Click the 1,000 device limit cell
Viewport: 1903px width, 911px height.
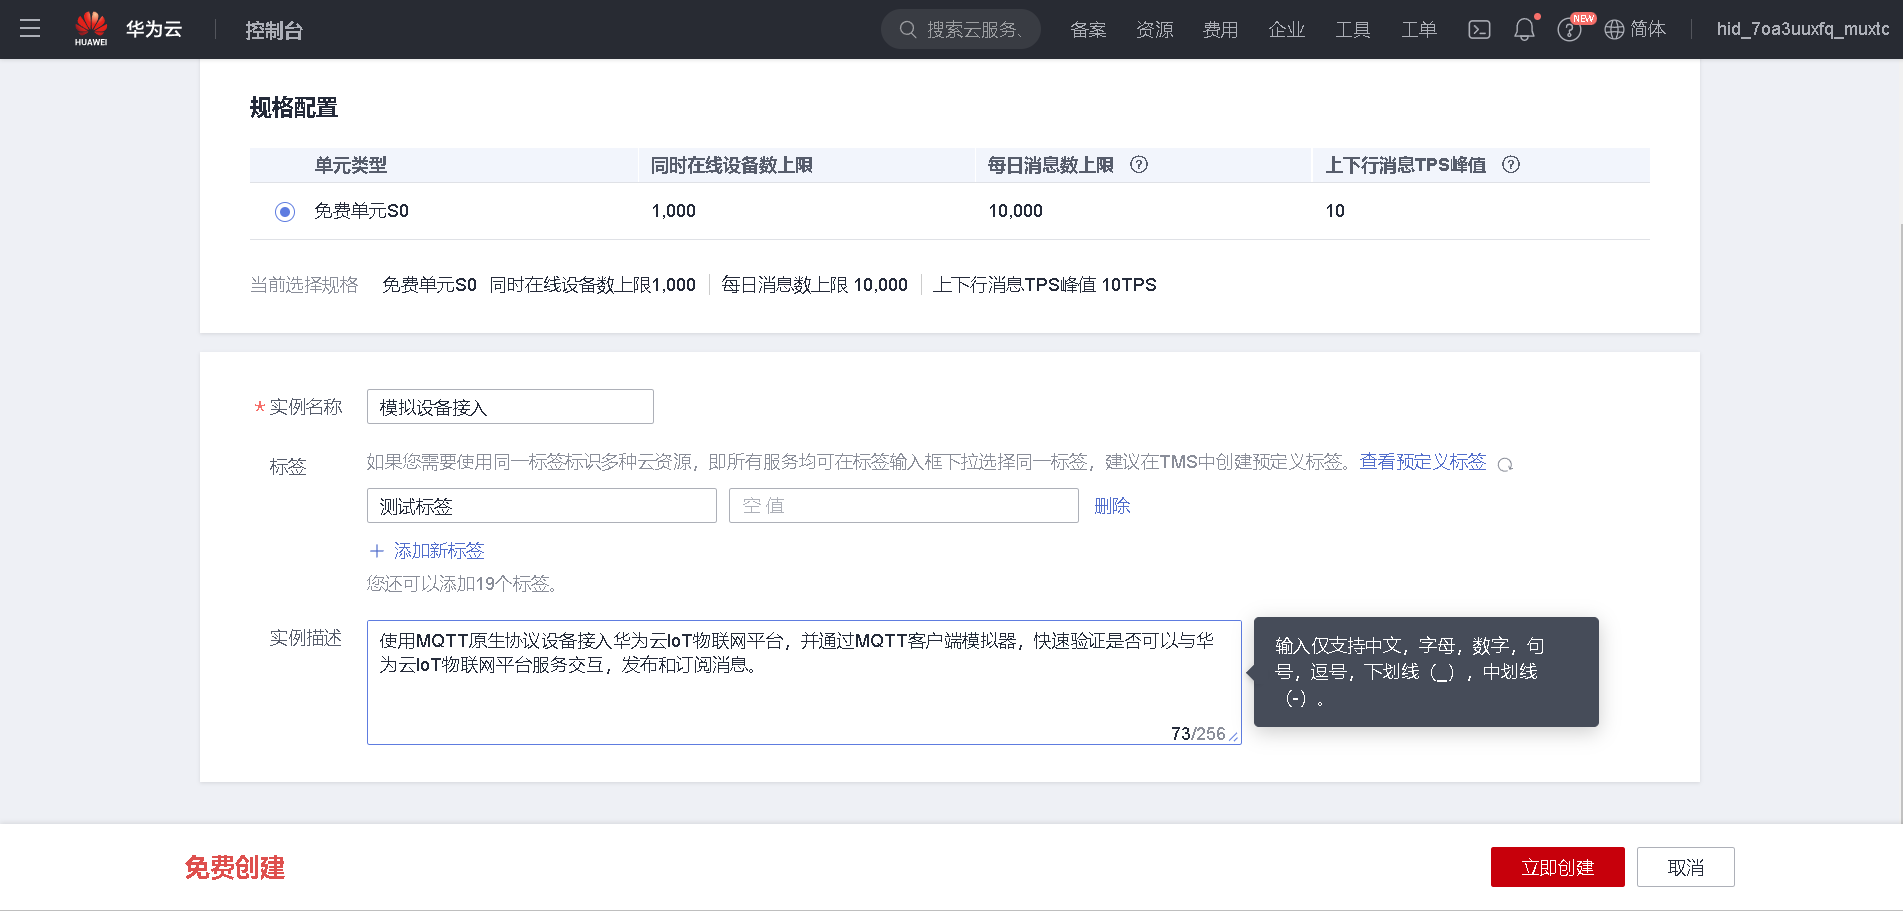point(674,211)
